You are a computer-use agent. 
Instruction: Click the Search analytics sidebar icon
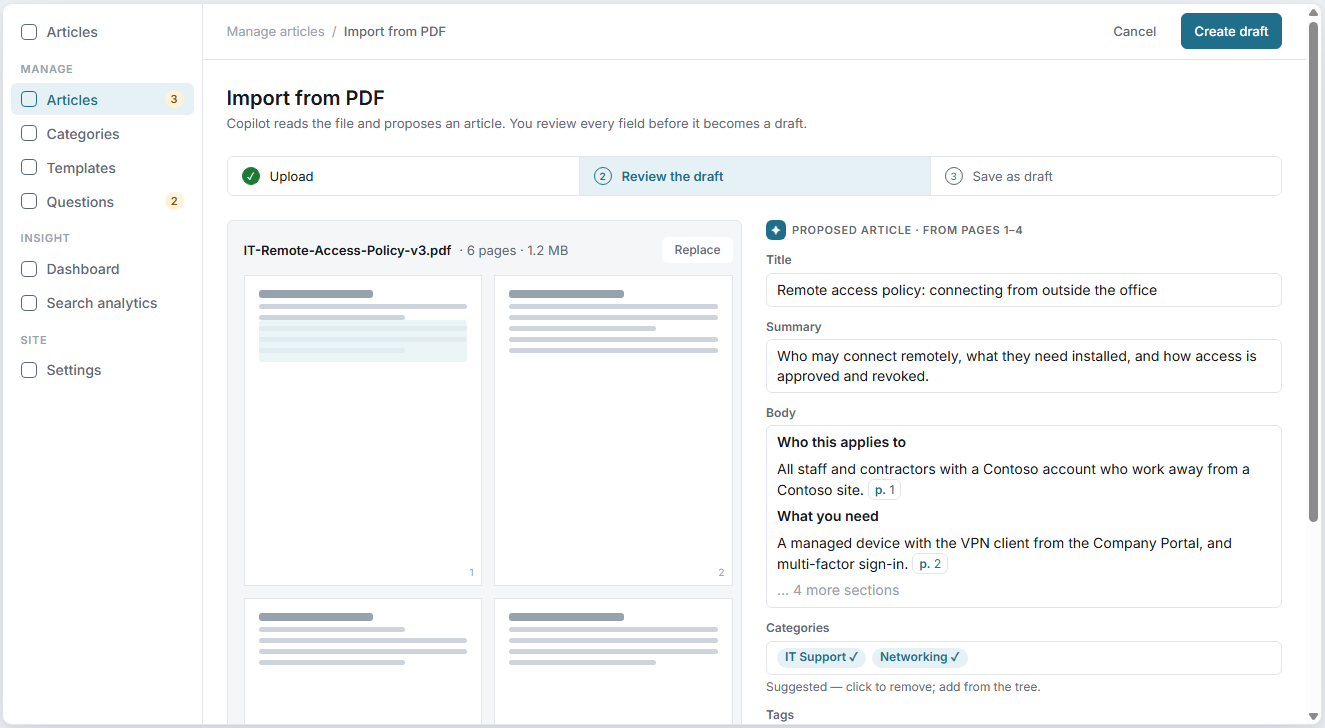[29, 303]
